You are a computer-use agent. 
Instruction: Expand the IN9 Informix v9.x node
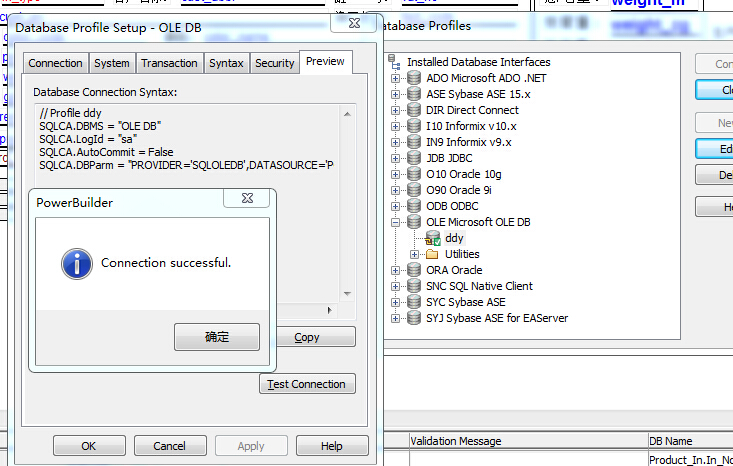point(395,143)
